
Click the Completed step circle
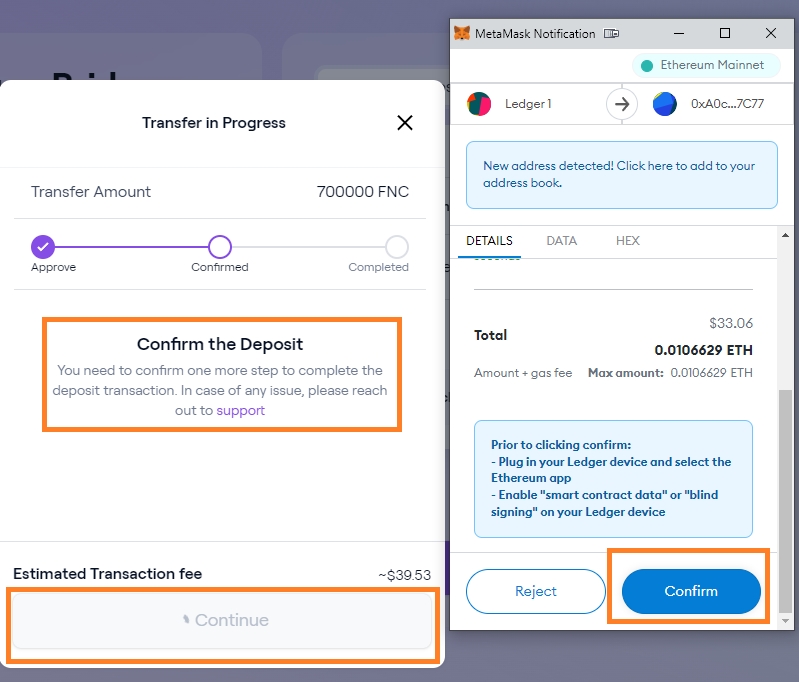(397, 247)
